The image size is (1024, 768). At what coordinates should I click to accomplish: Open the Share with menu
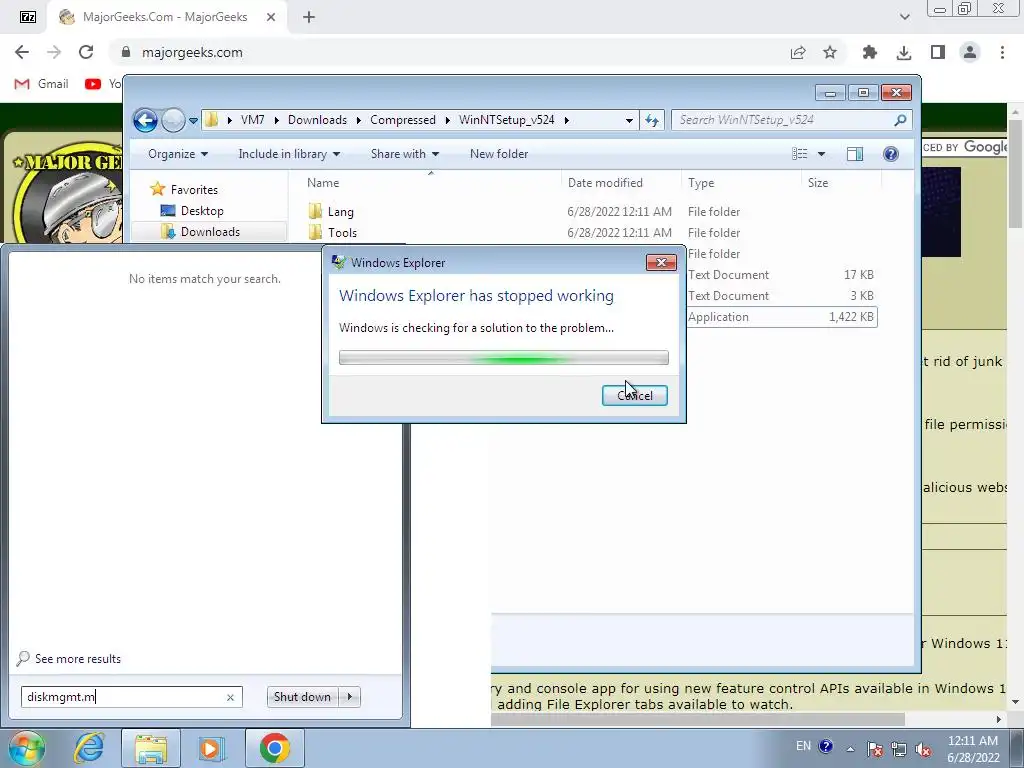(x=405, y=154)
